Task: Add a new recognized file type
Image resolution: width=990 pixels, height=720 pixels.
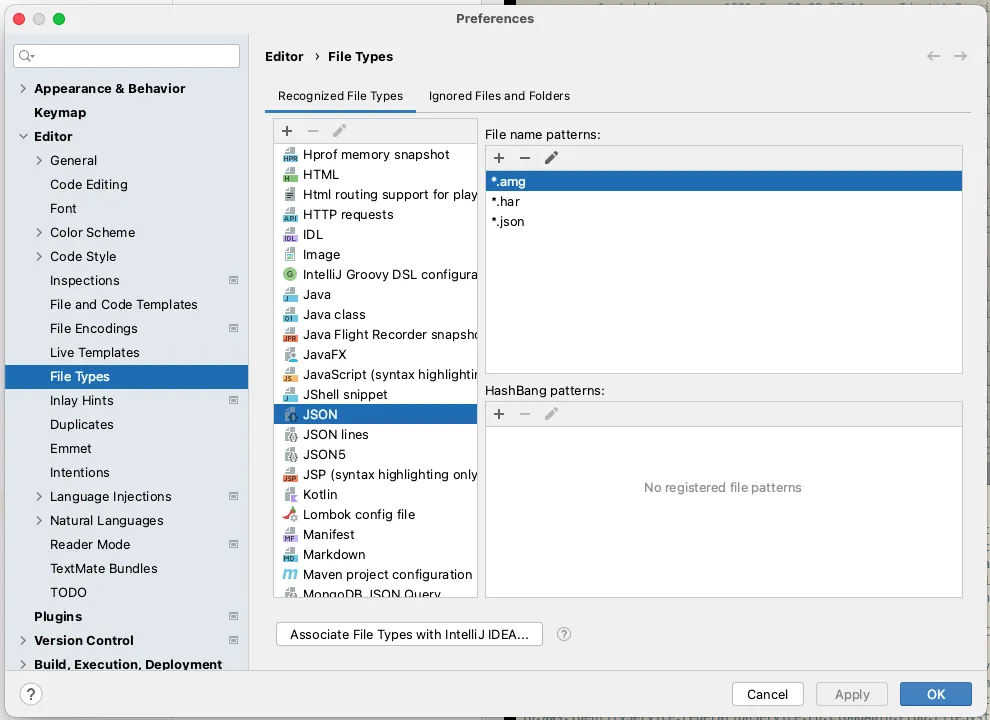Action: coord(287,131)
